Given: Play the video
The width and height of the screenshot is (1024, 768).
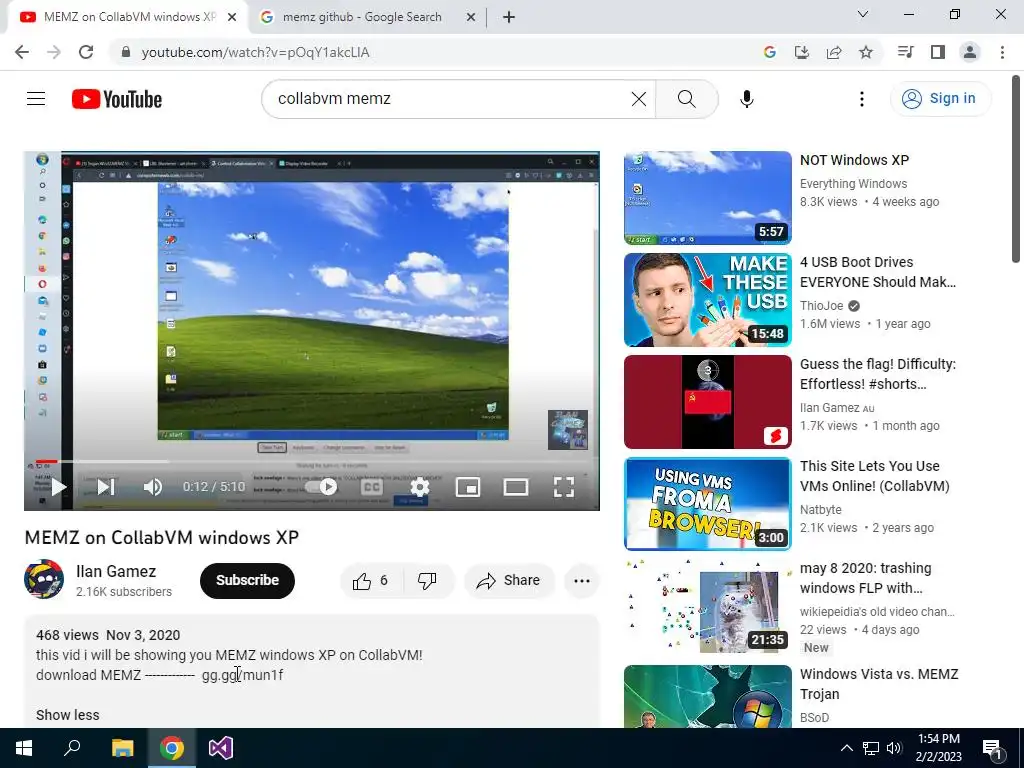Looking at the screenshot, I should coord(59,487).
